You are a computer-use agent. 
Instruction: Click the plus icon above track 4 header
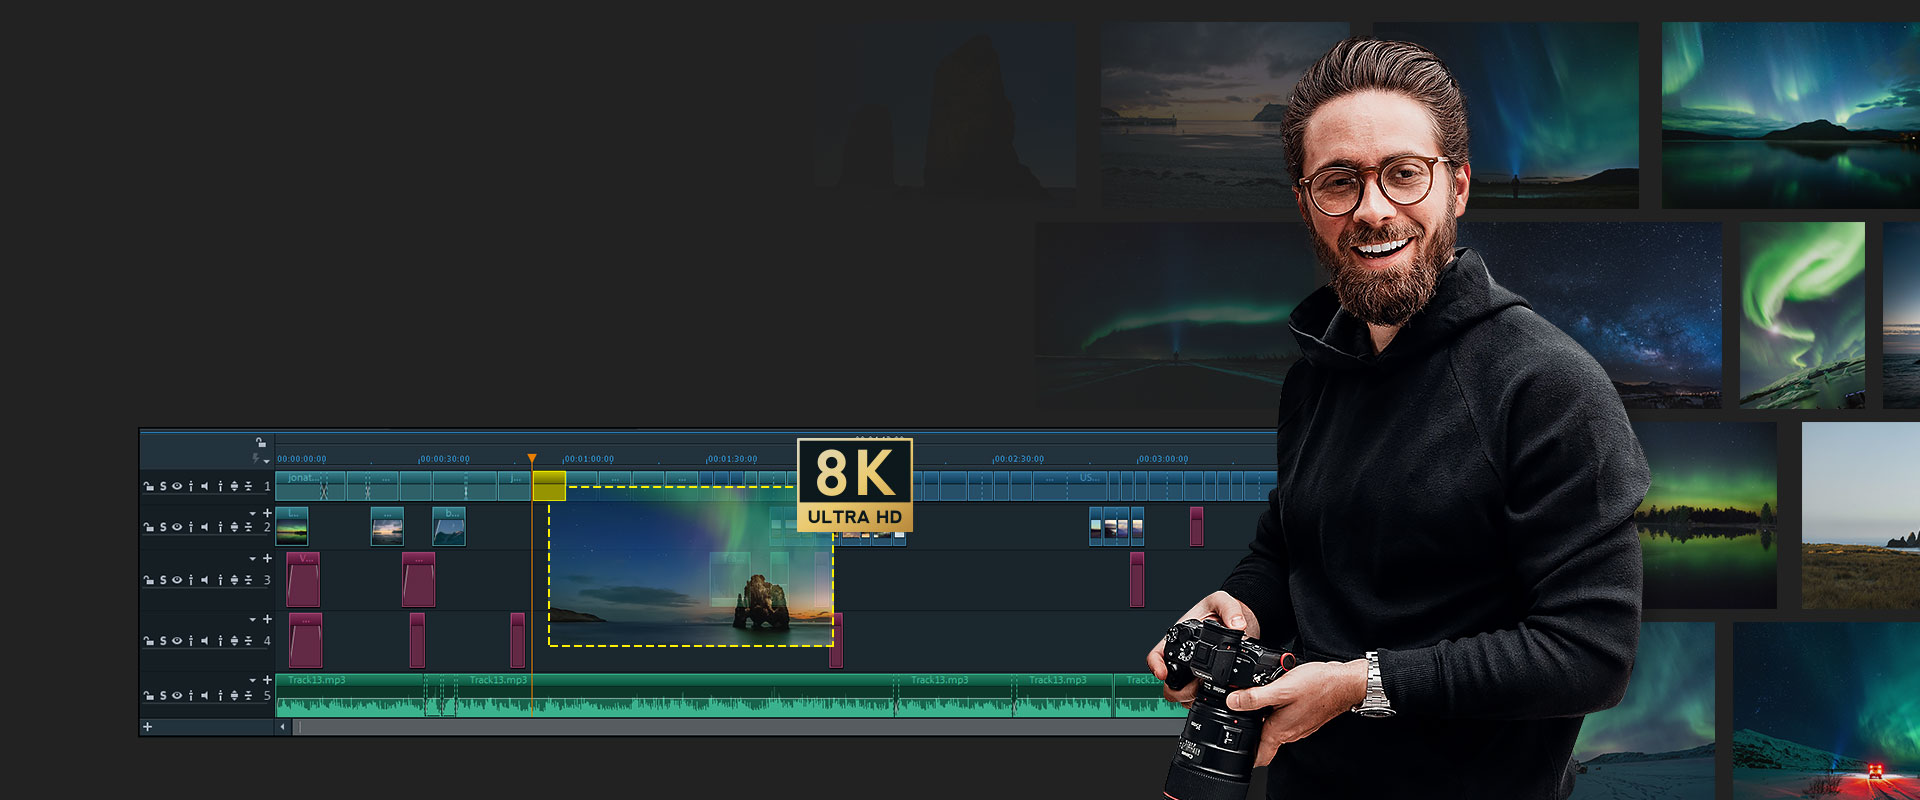tap(267, 619)
